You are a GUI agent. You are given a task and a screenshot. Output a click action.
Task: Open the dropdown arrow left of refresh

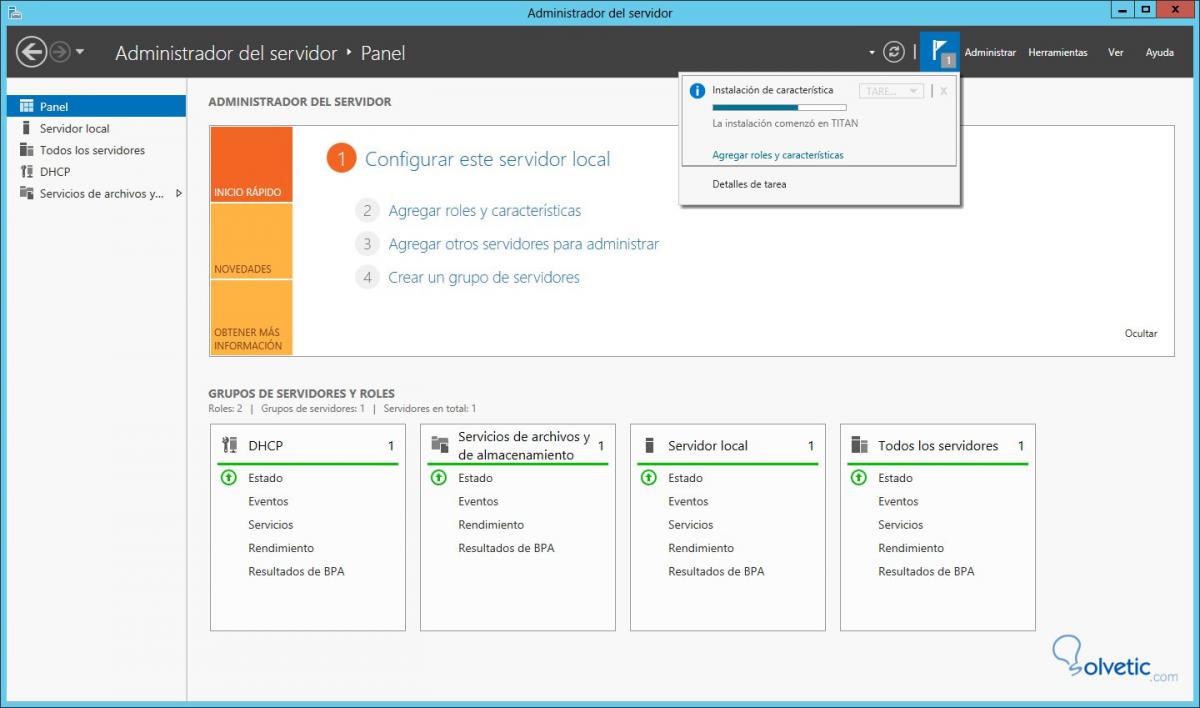(871, 52)
